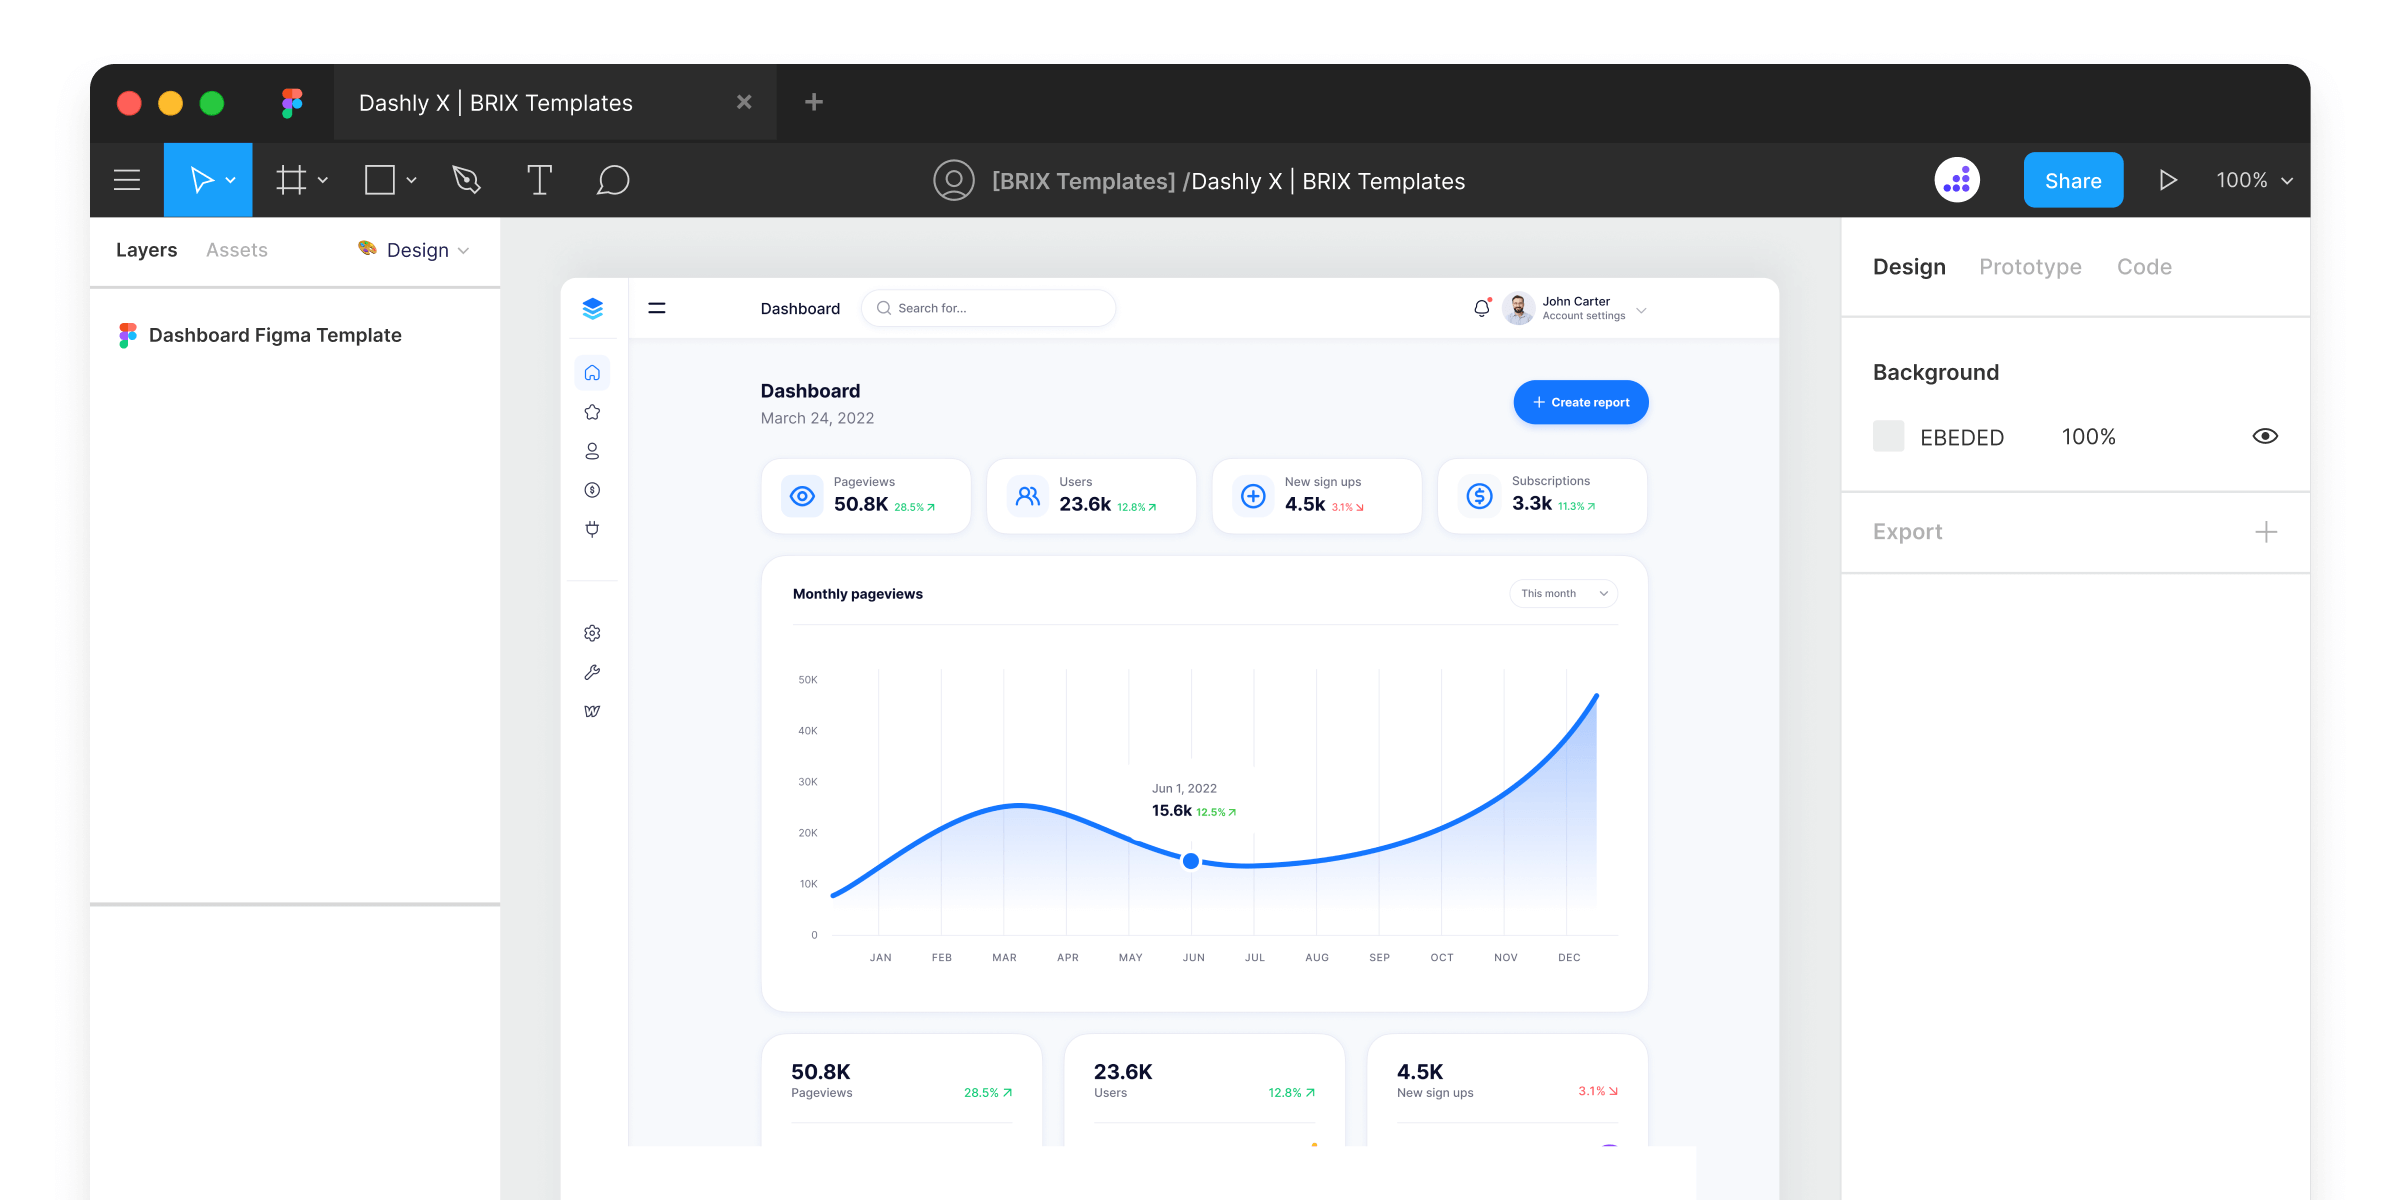Click the Home navigation icon in sidebar

(592, 373)
